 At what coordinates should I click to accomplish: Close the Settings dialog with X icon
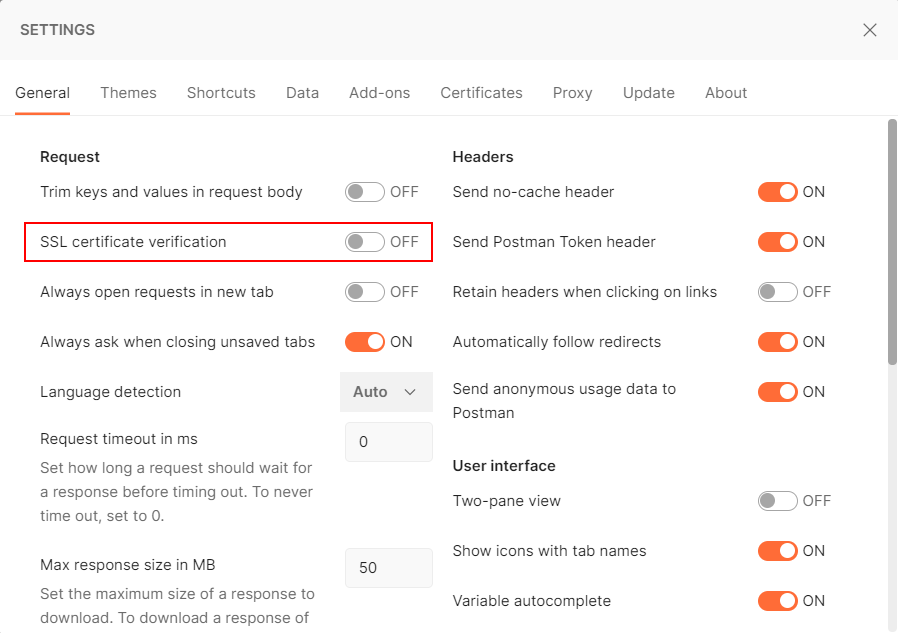pos(869,30)
